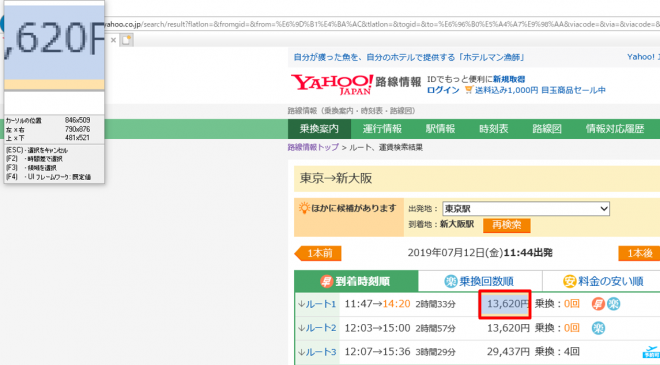The image size is (660, 365).
Task: Open the 路線情報トップ breadcrumb link
Action: [313, 147]
